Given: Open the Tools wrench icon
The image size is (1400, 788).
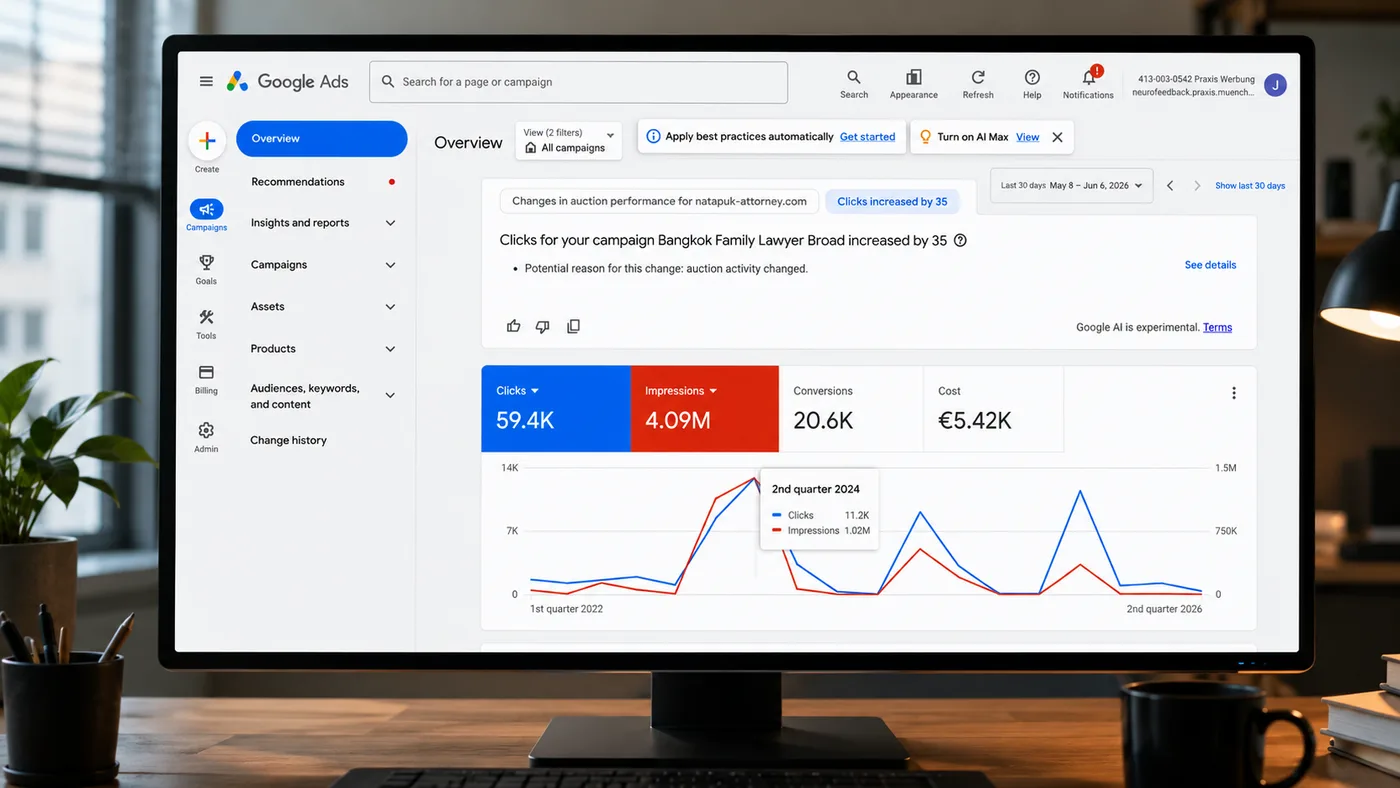Looking at the screenshot, I should coord(206,317).
